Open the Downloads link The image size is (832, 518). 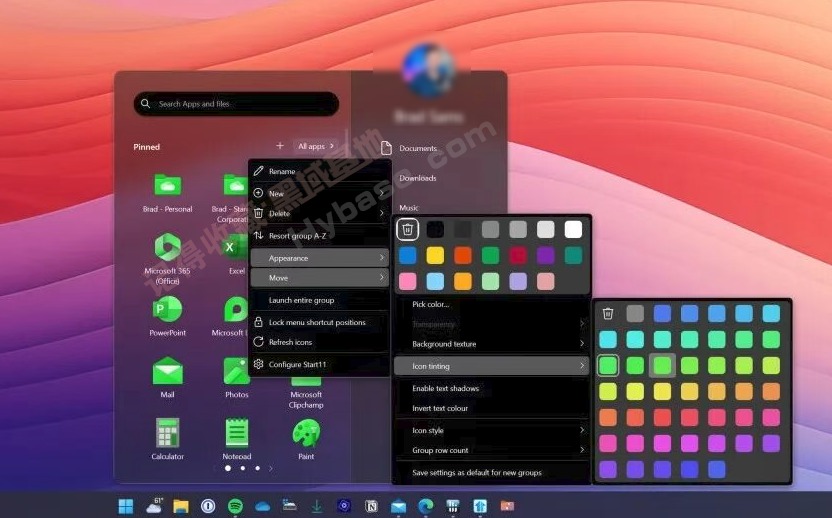[418, 178]
